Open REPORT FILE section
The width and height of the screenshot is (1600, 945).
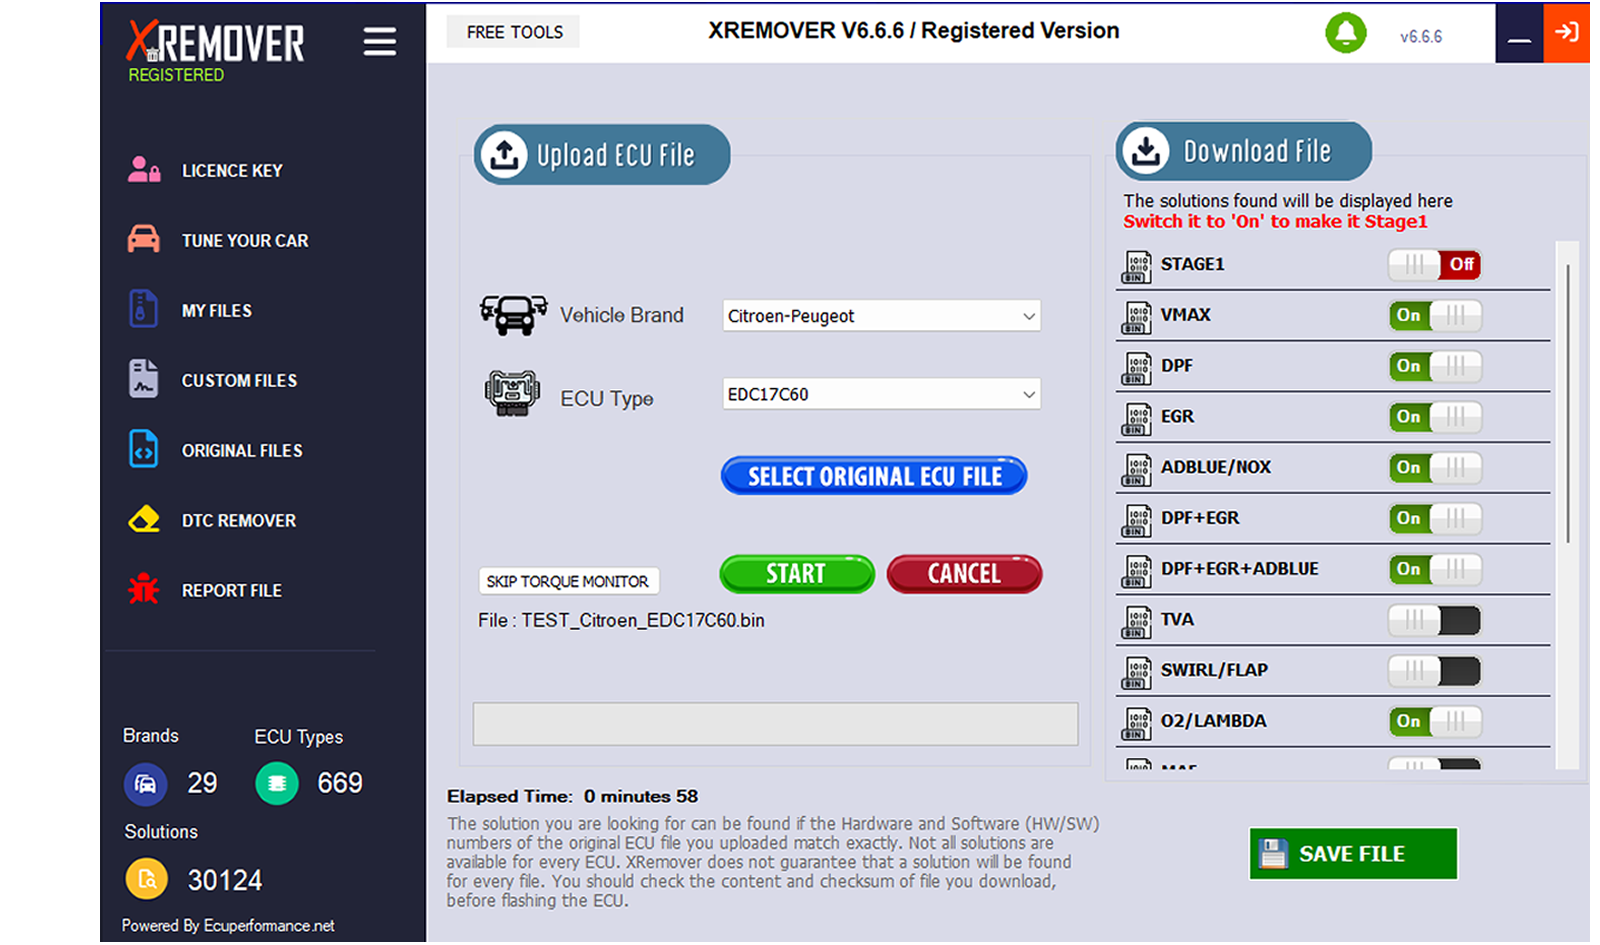[232, 591]
